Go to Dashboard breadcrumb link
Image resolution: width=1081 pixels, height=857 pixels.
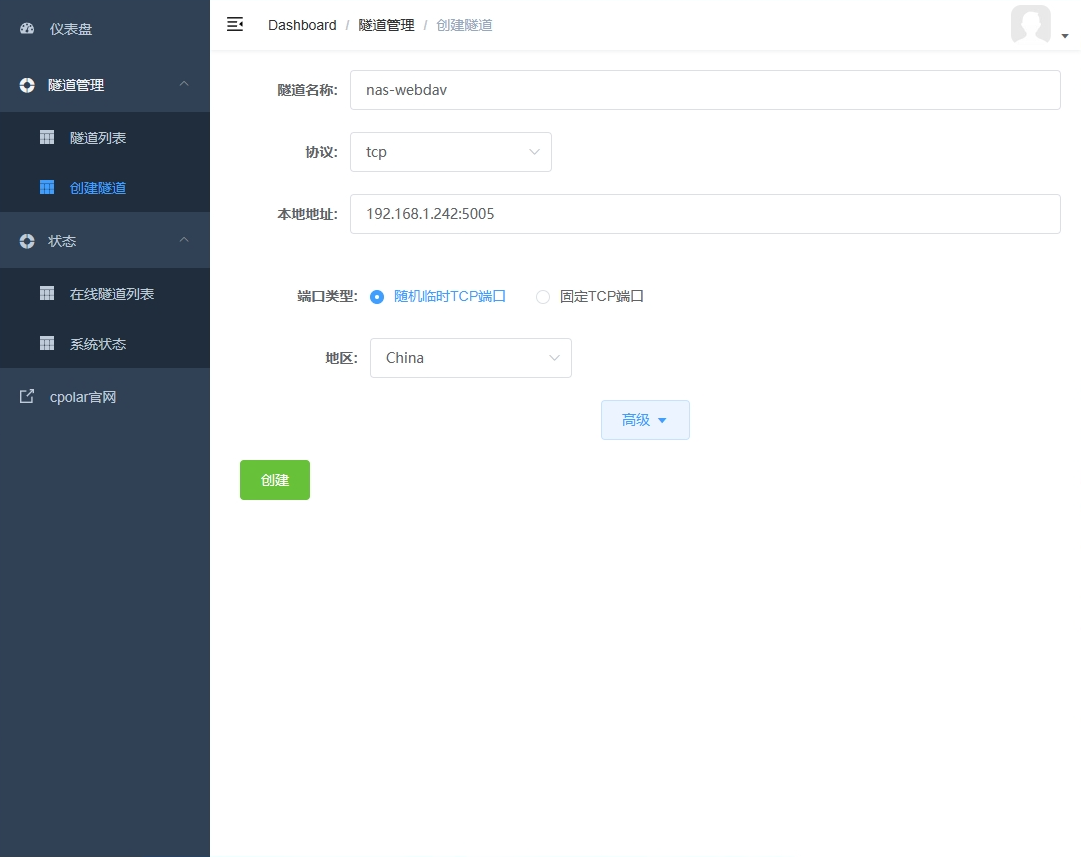302,25
